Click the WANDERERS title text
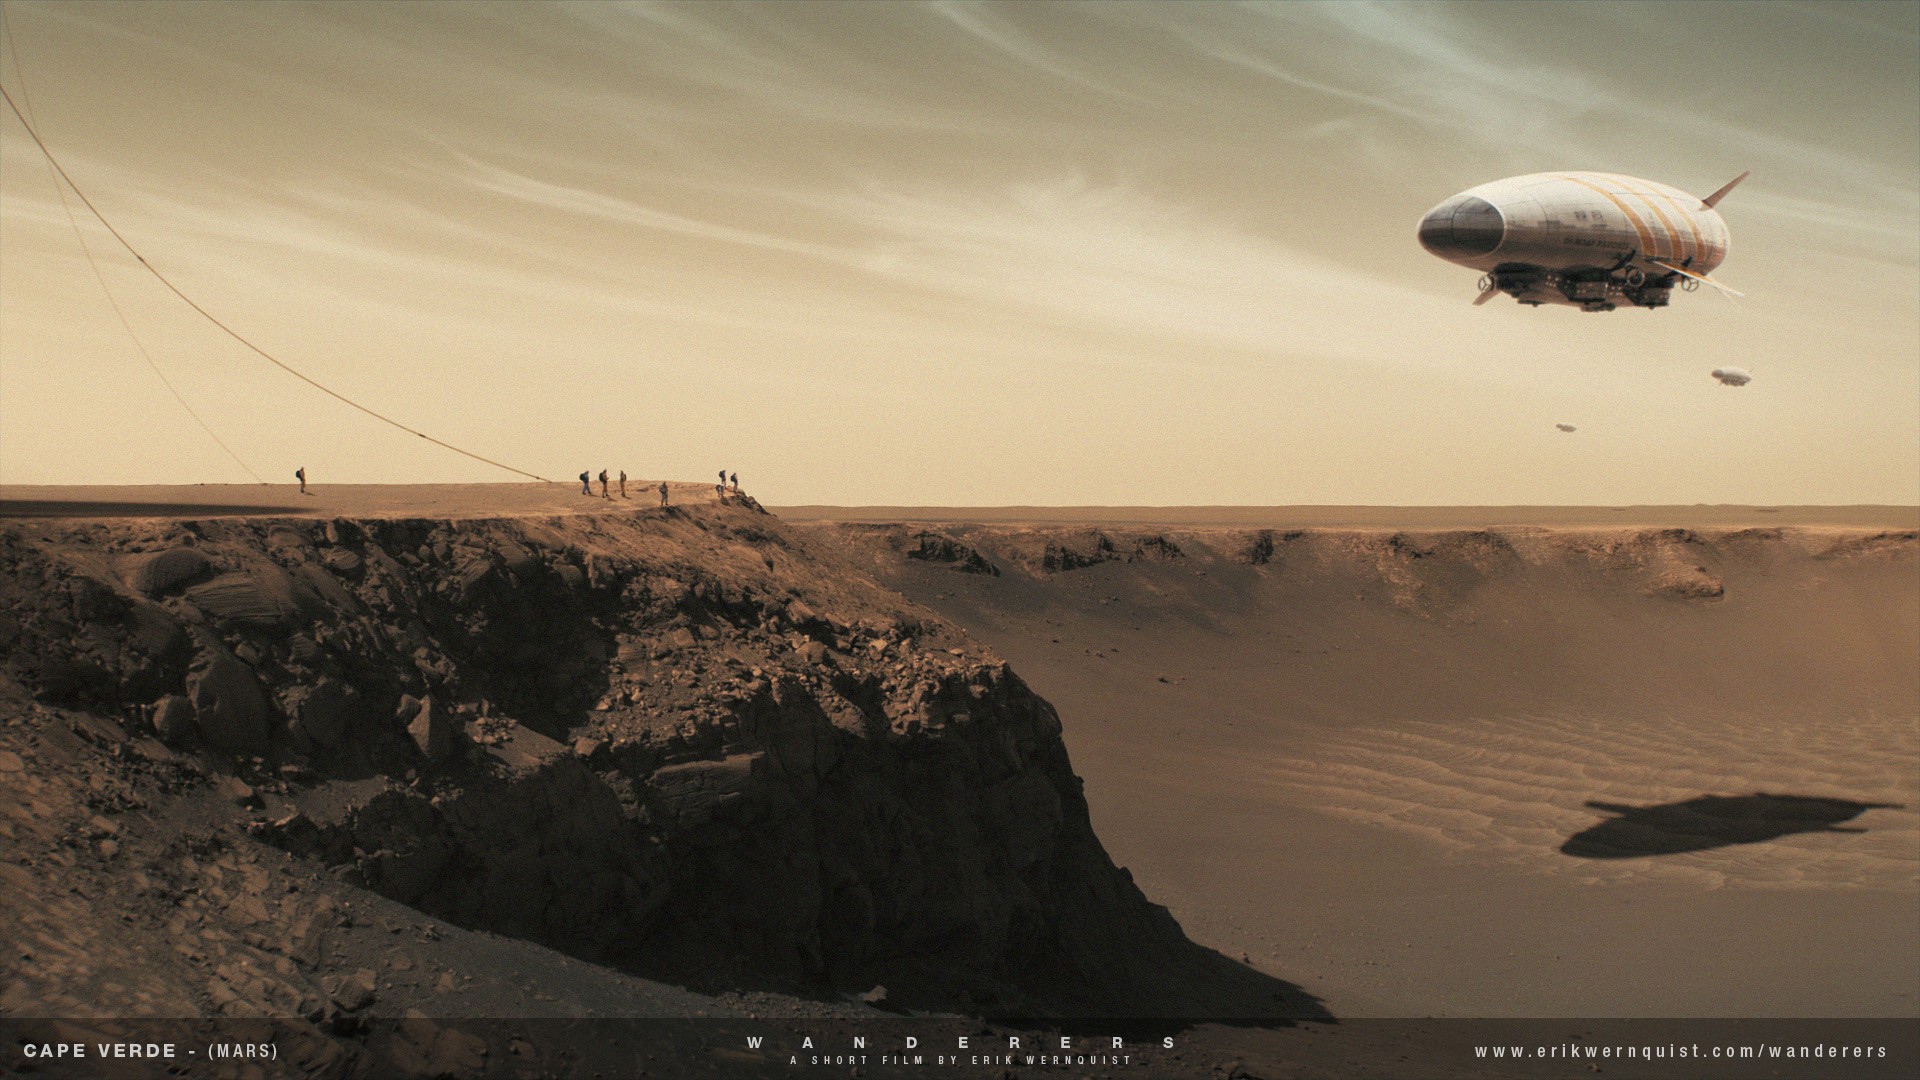The image size is (1920, 1080). [x=960, y=1042]
